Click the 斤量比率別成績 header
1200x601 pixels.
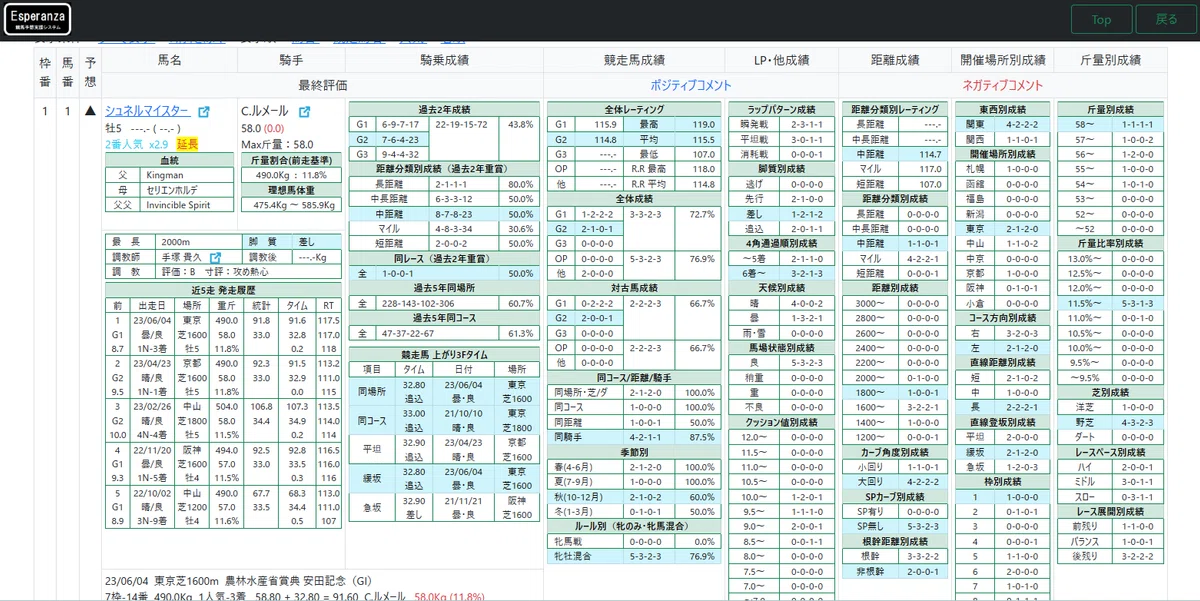[1110, 243]
